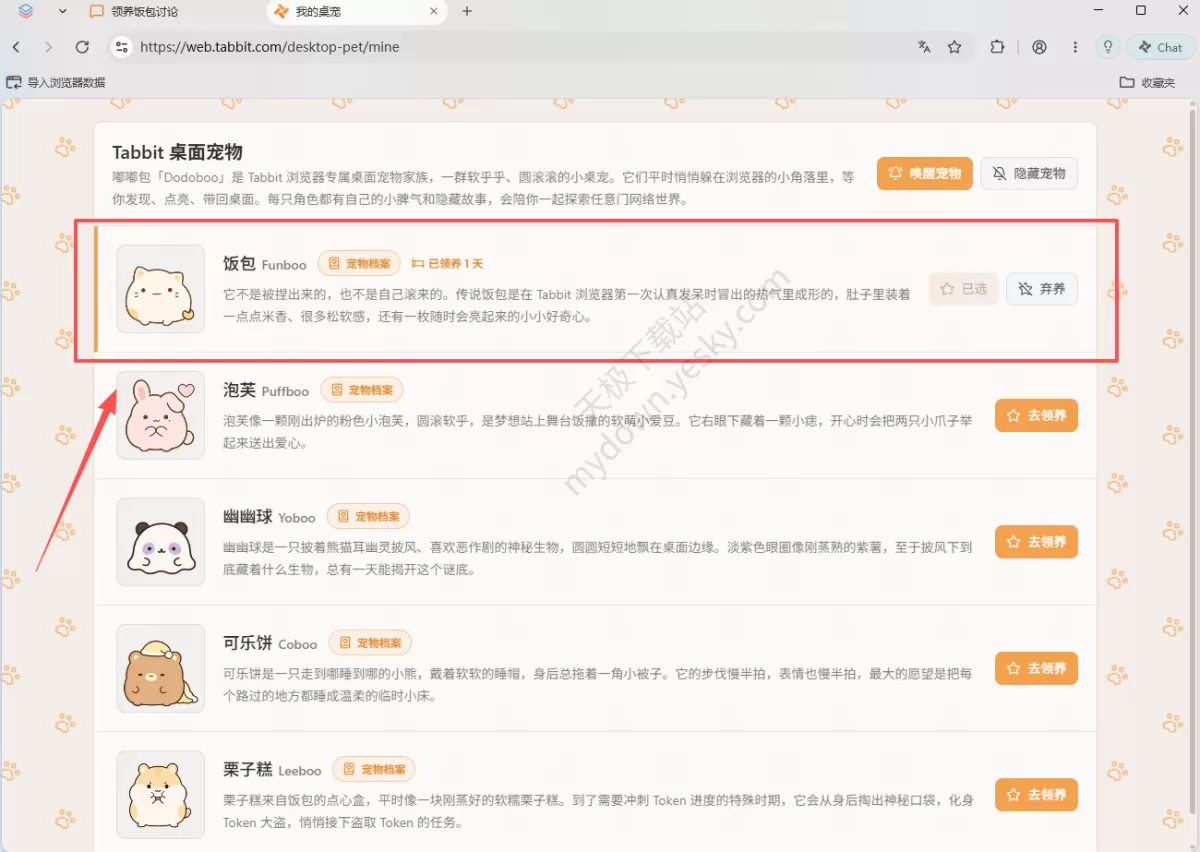This screenshot has height=852, width=1200.
Task: Open the extensions puzzle icon
Action: pyautogui.click(x=997, y=47)
